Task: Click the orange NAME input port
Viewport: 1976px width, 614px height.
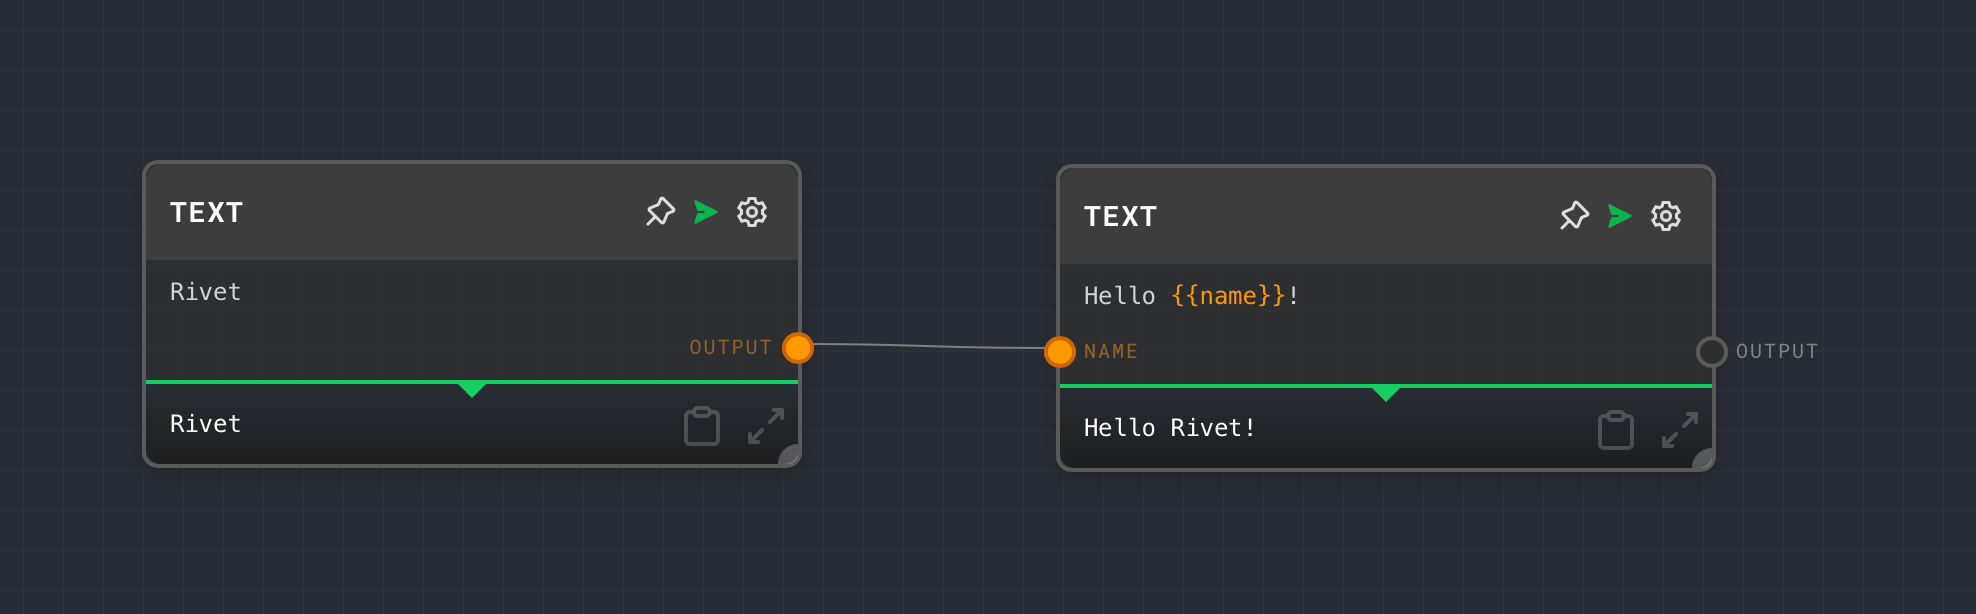Action: click(x=1060, y=352)
